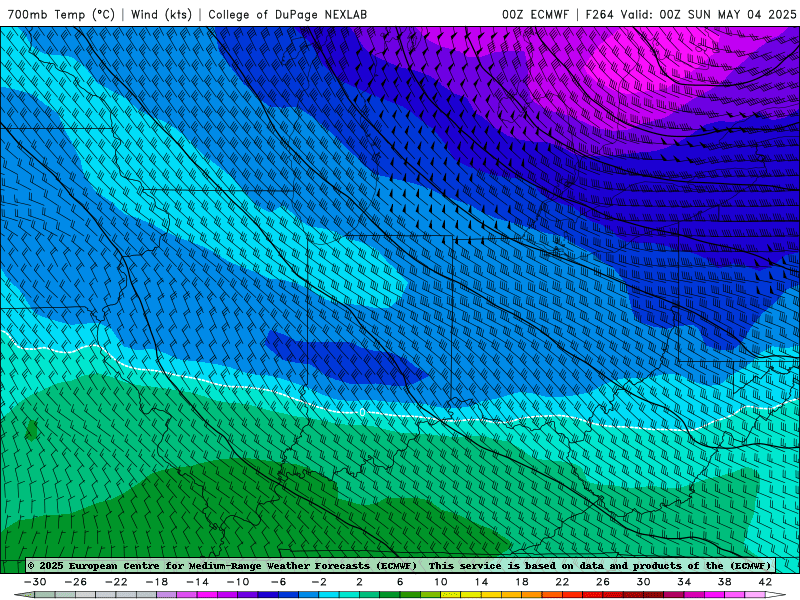
Task: Click the "Wind (kts)" header label
Action: pyautogui.click(x=161, y=14)
